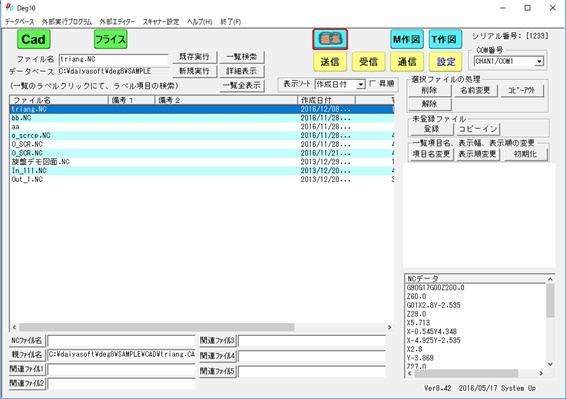The image size is (566, 399).
Task: Click the yellow 通信 button
Action: 407,62
